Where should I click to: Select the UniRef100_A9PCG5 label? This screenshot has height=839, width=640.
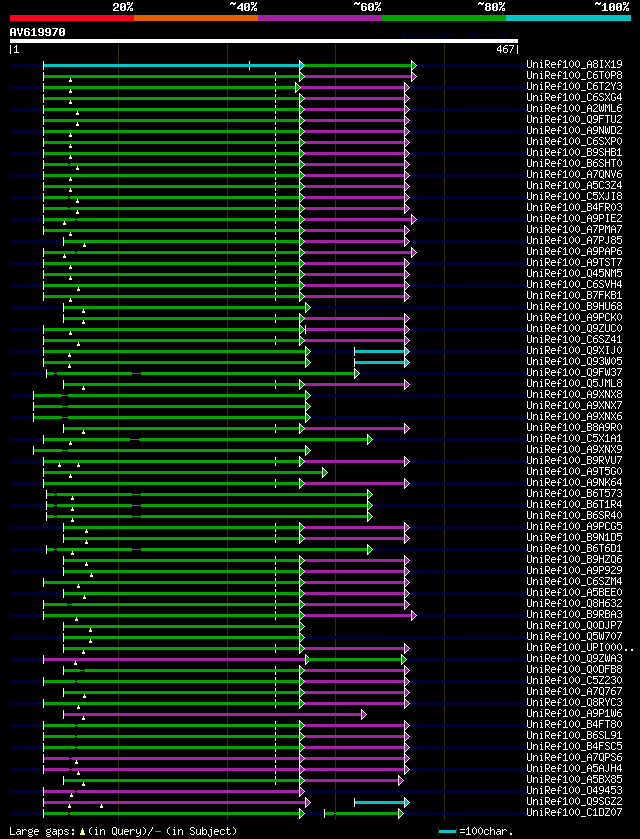[x=574, y=526]
